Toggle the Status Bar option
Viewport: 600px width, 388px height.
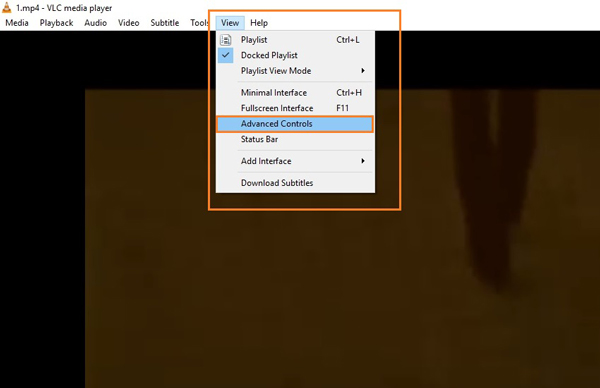pyautogui.click(x=295, y=139)
